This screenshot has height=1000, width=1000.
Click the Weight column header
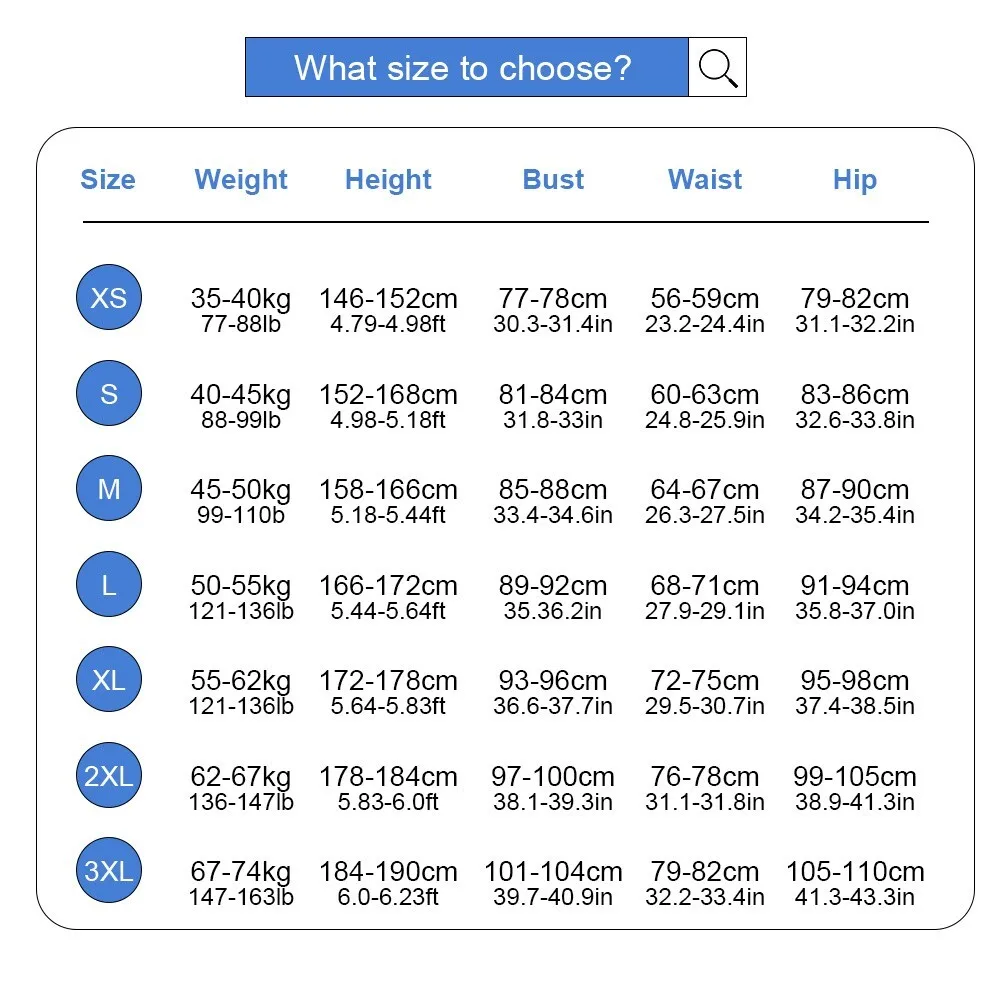click(x=241, y=180)
